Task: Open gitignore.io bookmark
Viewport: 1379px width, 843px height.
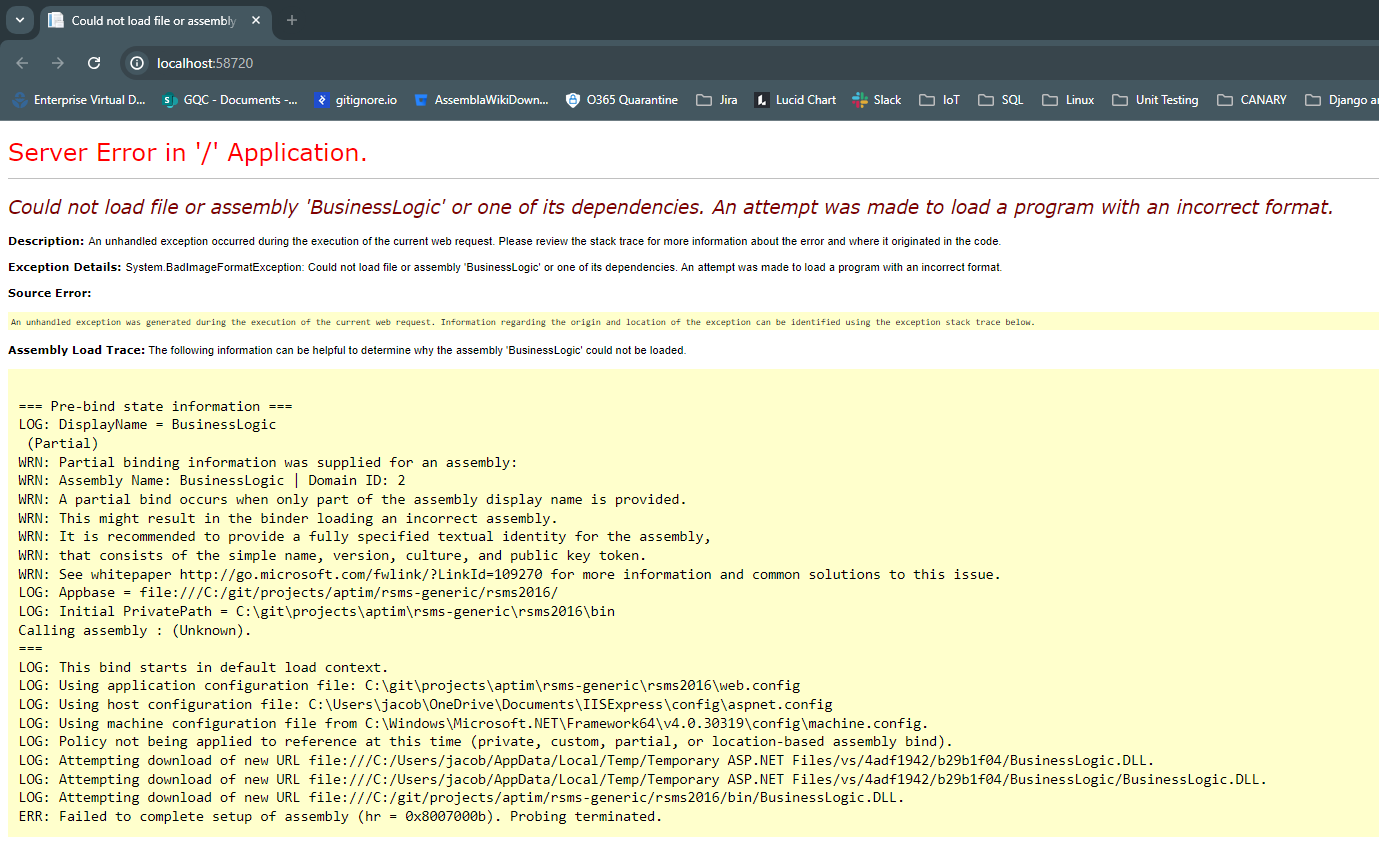Action: [x=355, y=100]
